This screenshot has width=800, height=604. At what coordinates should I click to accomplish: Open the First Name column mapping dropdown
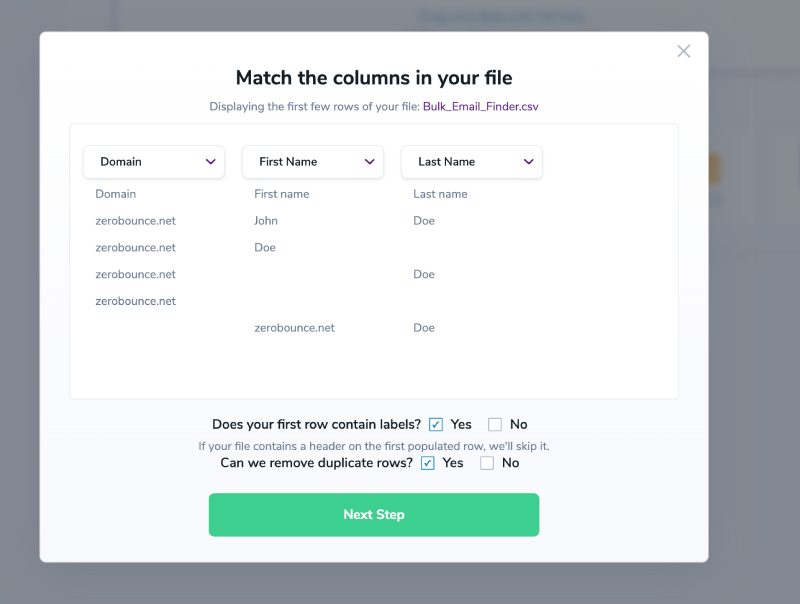click(312, 161)
